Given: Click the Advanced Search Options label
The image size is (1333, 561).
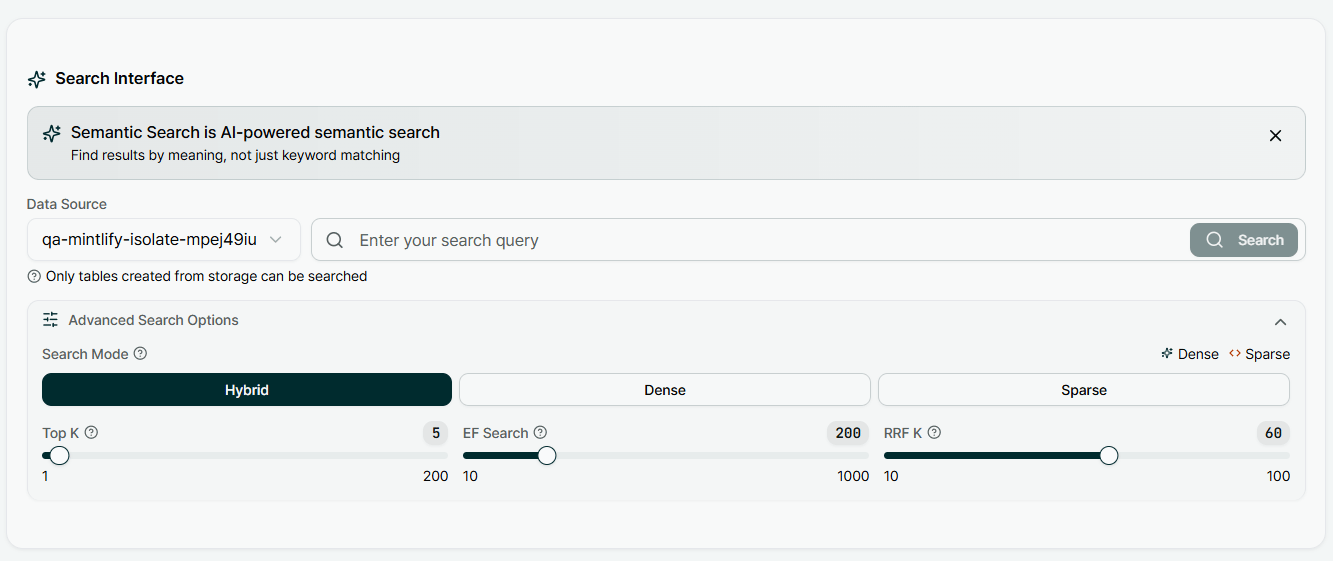Looking at the screenshot, I should click(x=153, y=320).
